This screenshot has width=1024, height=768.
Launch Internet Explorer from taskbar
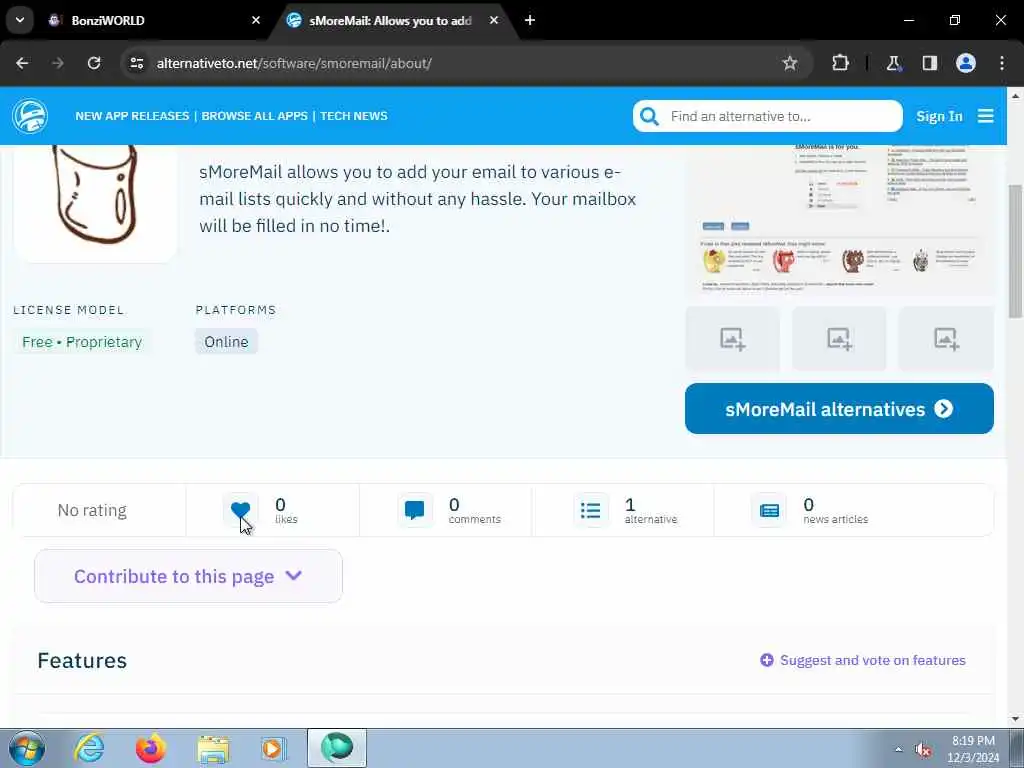(x=89, y=748)
